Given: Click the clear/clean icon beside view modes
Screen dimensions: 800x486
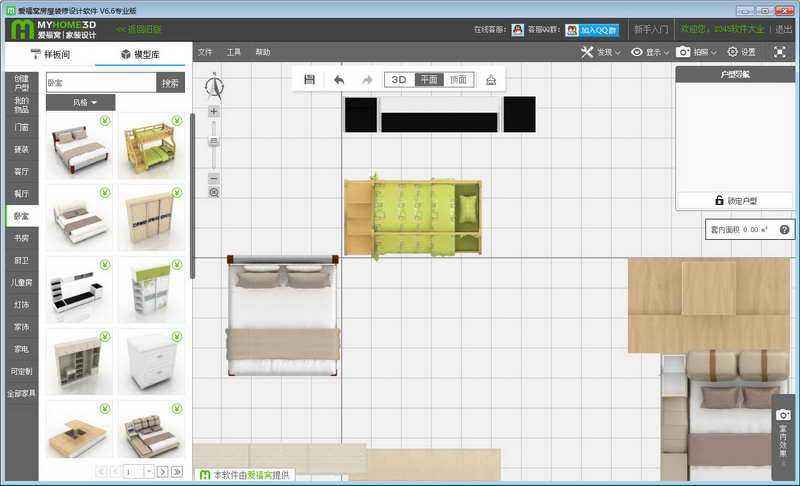Looking at the screenshot, I should [491, 80].
